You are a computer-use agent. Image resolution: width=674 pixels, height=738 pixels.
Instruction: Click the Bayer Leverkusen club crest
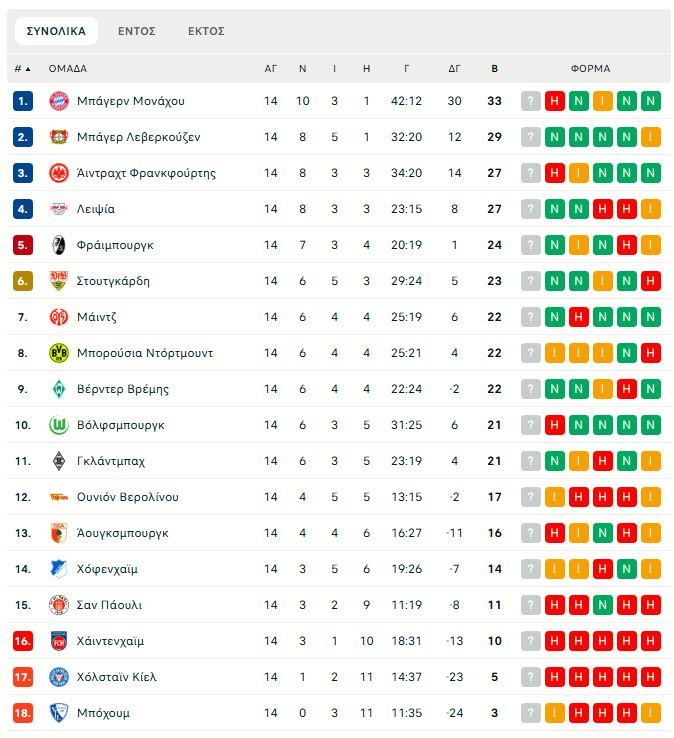coord(58,137)
